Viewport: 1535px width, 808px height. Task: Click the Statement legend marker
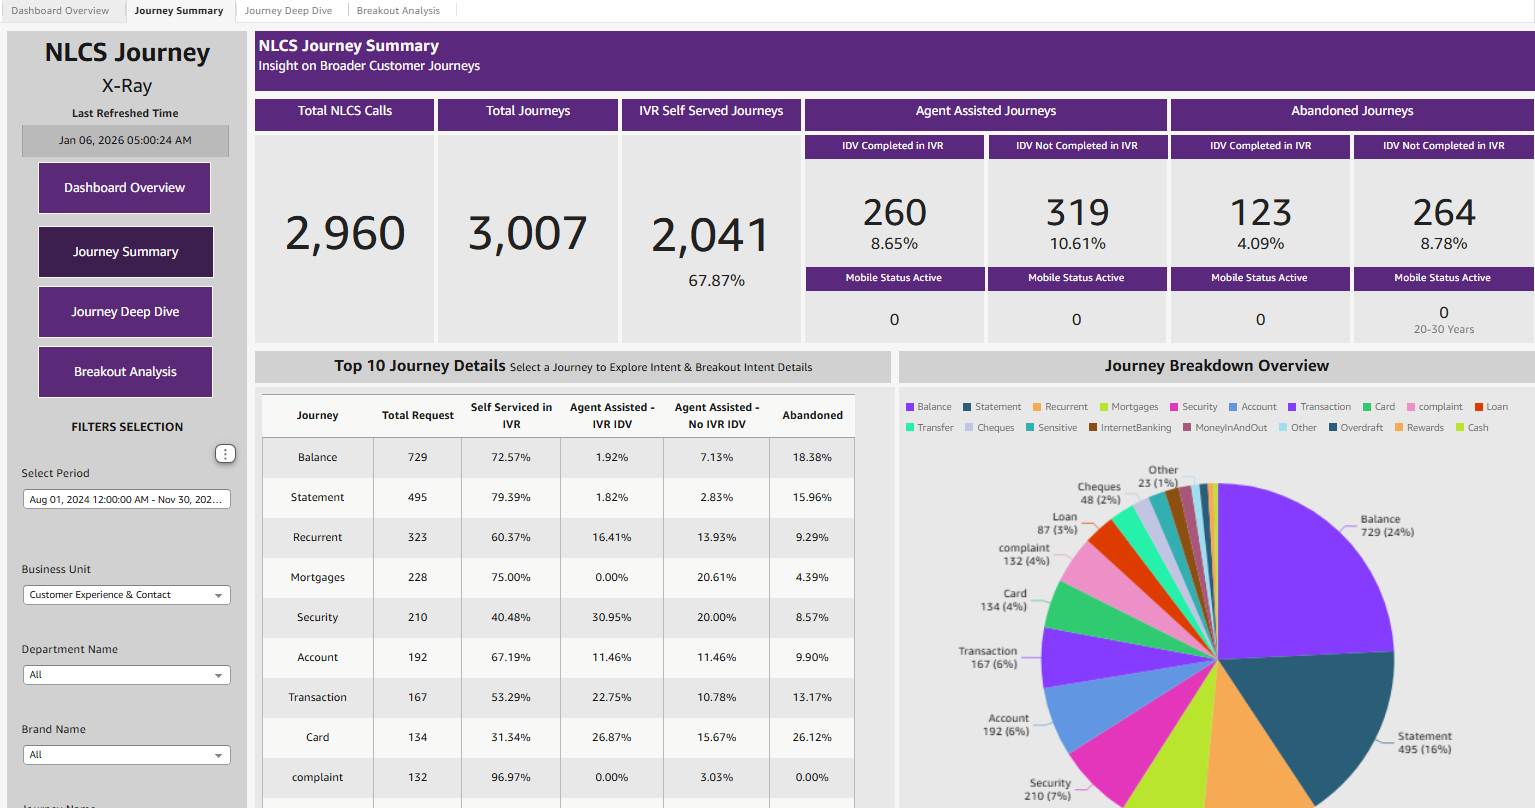(x=968, y=407)
